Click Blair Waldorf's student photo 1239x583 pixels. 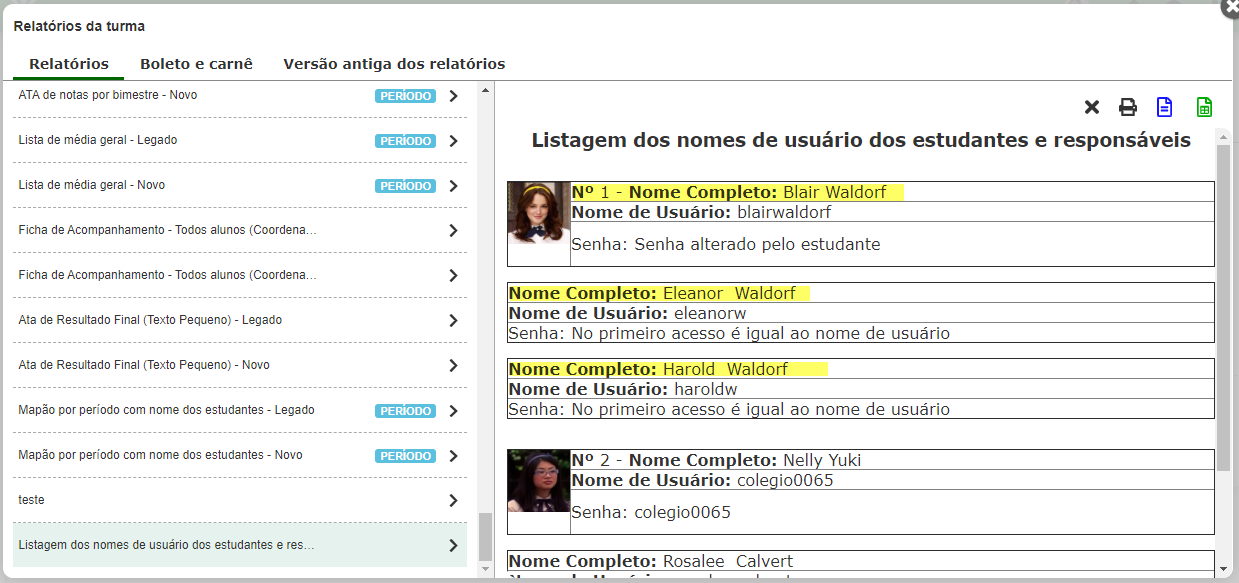[539, 213]
